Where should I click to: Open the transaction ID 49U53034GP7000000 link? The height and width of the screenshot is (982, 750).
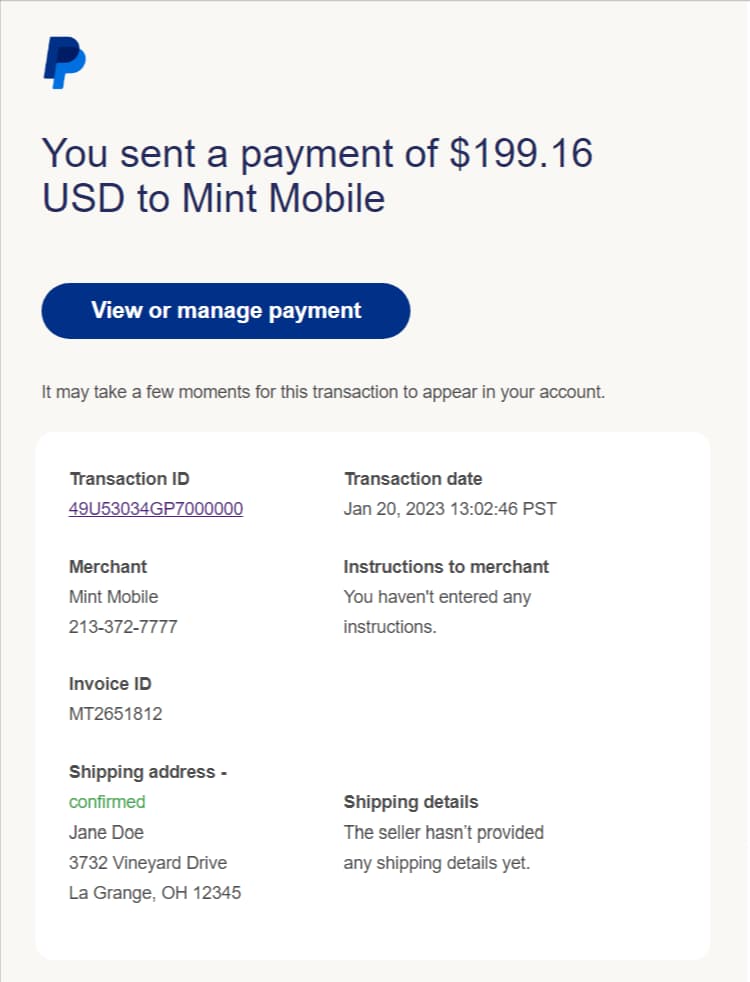coord(156,509)
